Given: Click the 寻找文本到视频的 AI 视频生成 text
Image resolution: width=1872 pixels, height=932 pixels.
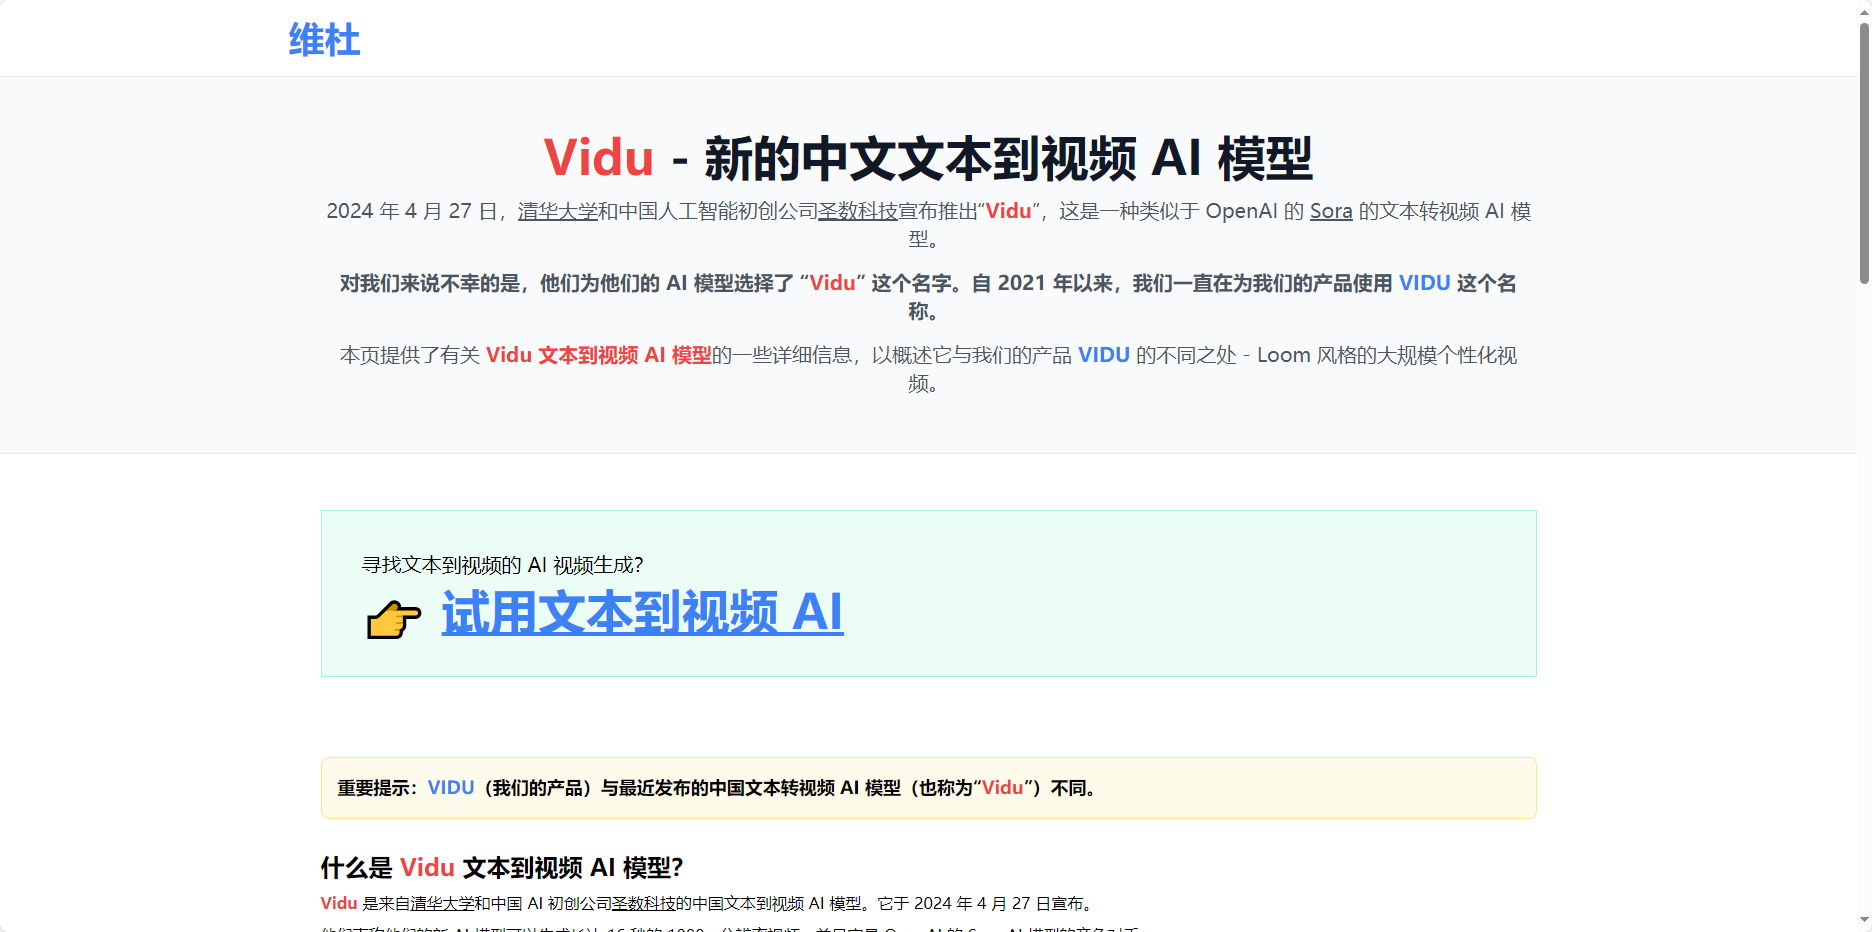Looking at the screenshot, I should (x=503, y=565).
